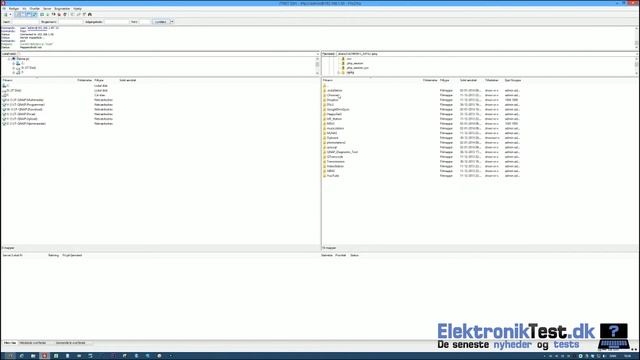This screenshot has height=360, width=640.
Task: Cancel the current operation icon
Action: click(53, 14)
